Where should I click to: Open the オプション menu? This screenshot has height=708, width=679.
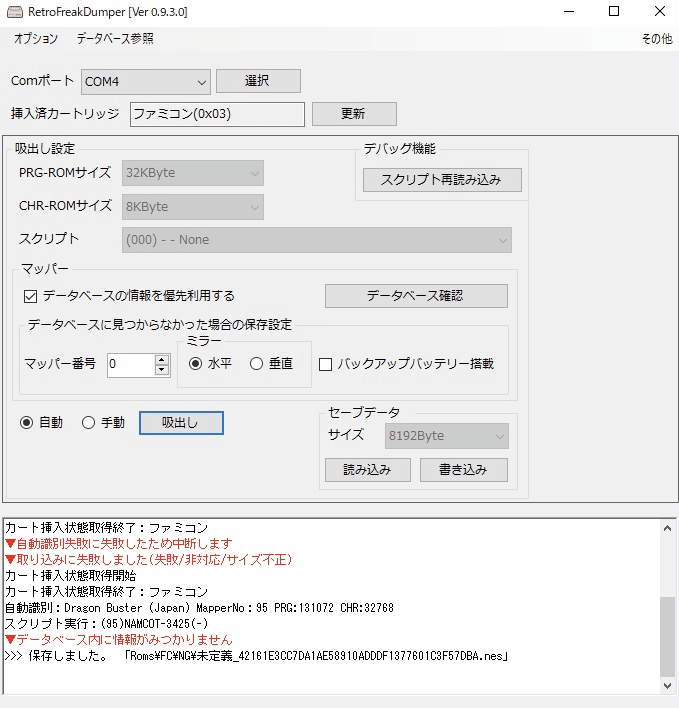[x=36, y=39]
